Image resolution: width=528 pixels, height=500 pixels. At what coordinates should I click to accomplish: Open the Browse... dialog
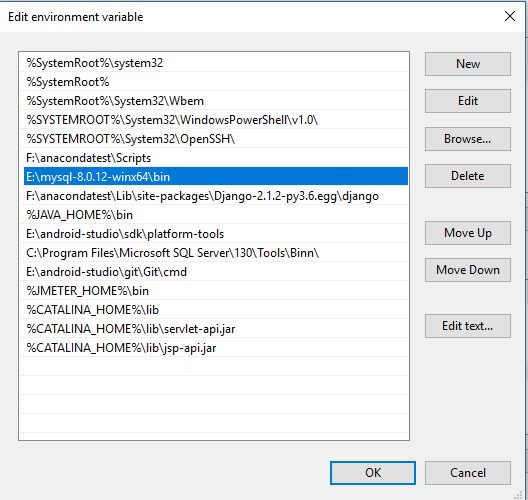(x=468, y=139)
